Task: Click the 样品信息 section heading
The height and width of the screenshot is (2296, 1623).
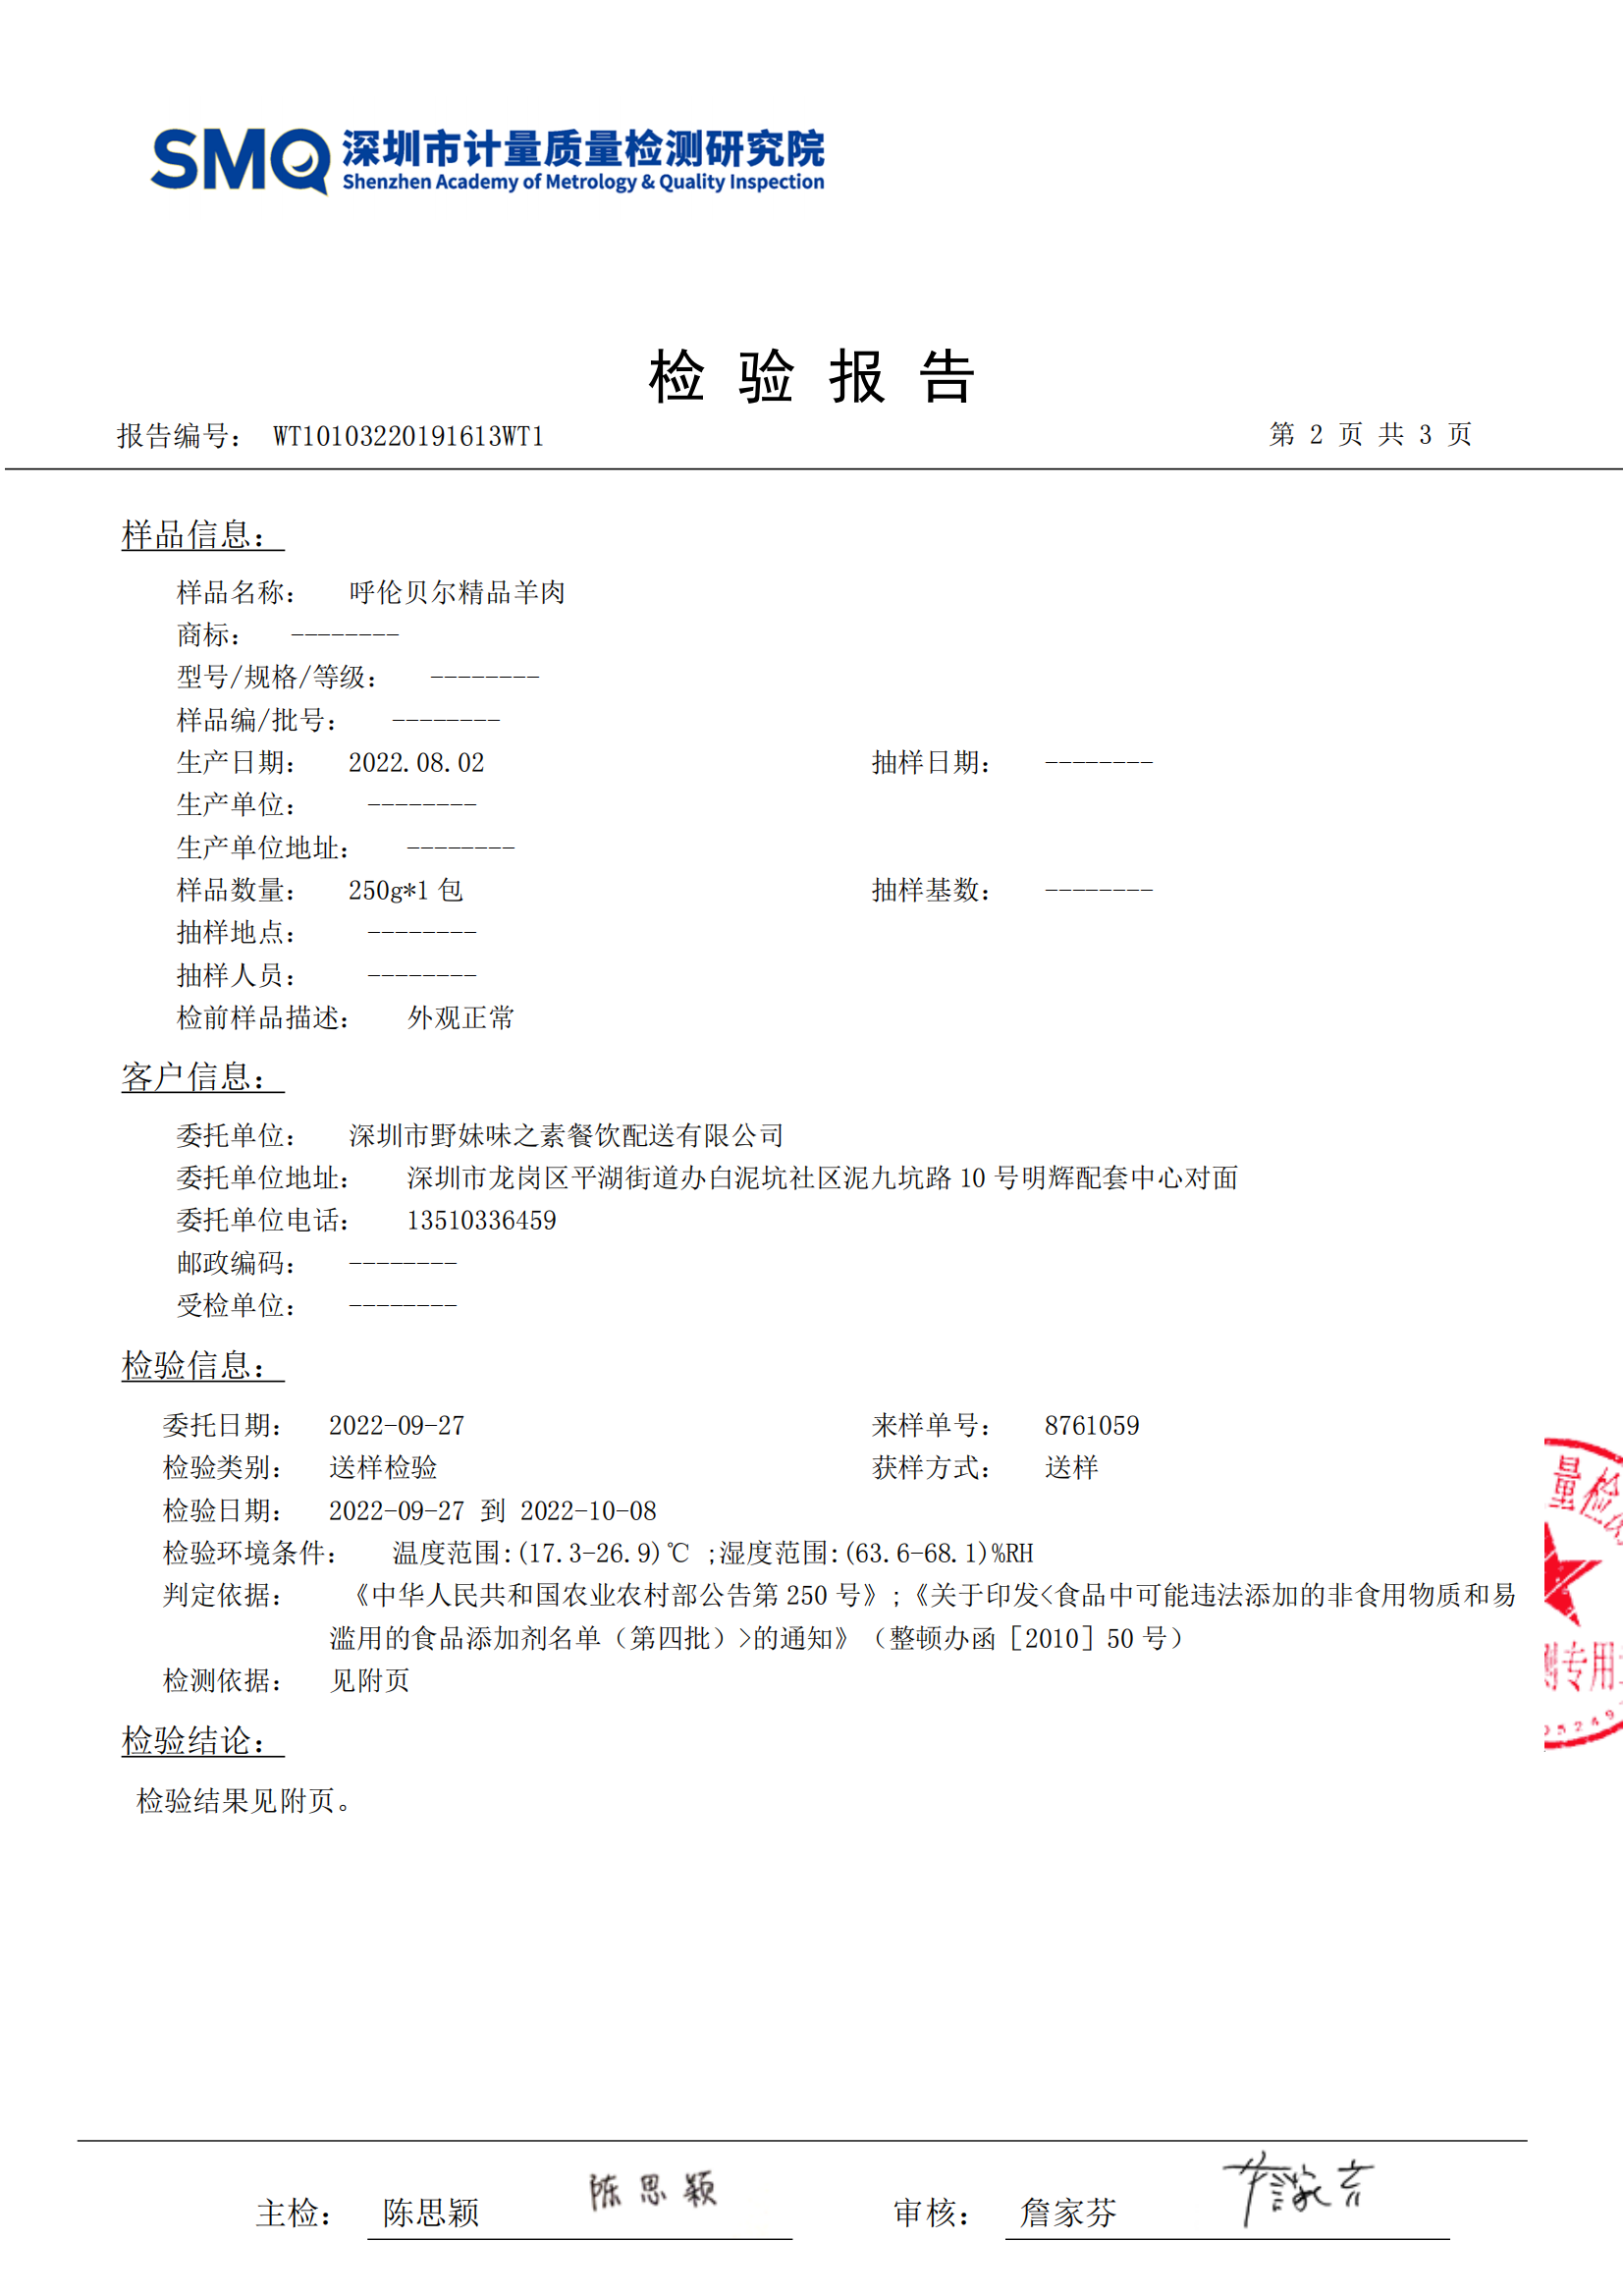Action: [x=203, y=534]
